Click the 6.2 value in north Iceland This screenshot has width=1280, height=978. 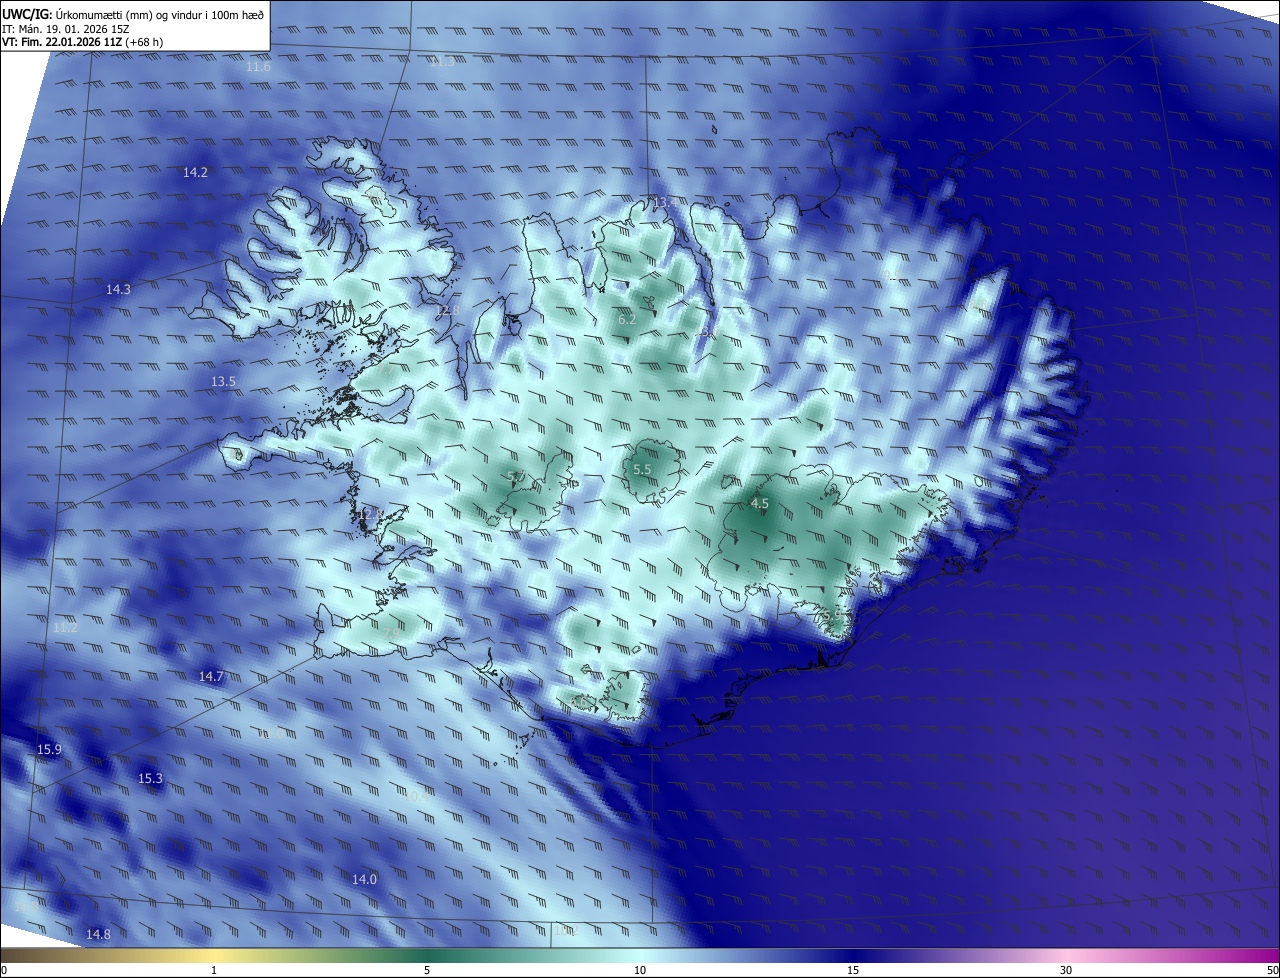(627, 320)
